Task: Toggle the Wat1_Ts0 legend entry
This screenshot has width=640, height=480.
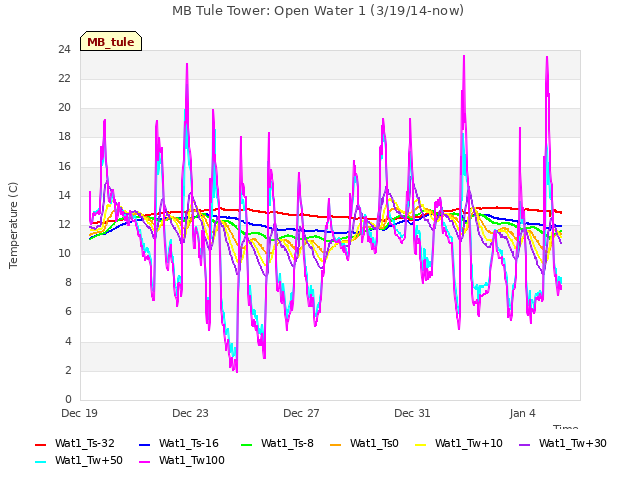Action: coord(364,443)
